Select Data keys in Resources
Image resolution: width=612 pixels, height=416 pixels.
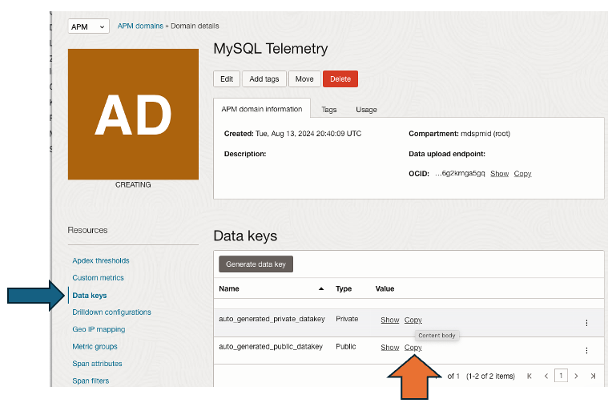89,295
